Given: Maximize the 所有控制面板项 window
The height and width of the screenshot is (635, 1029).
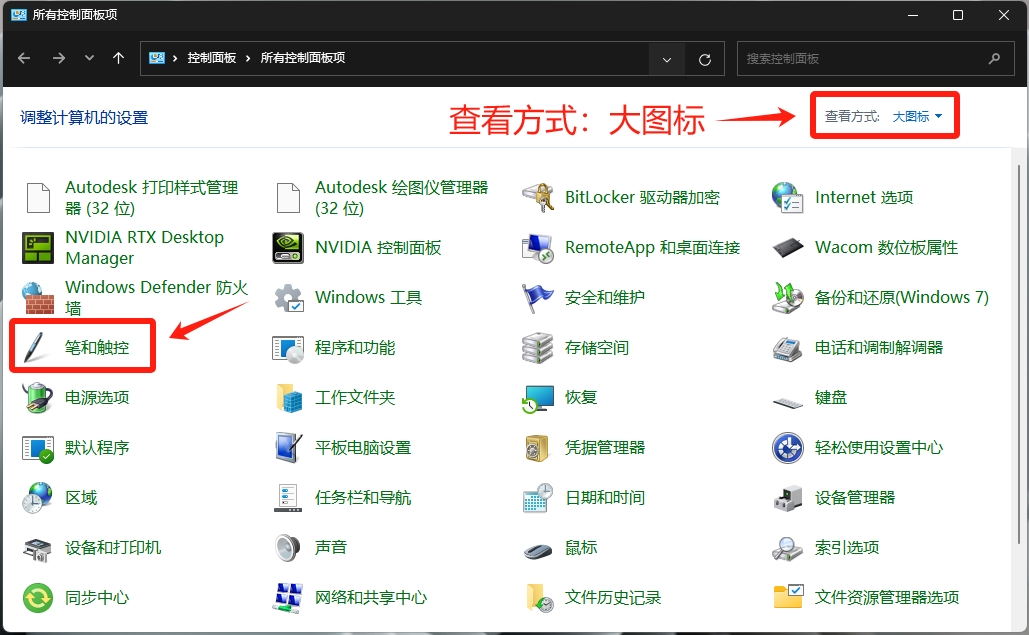Looking at the screenshot, I should (958, 15).
